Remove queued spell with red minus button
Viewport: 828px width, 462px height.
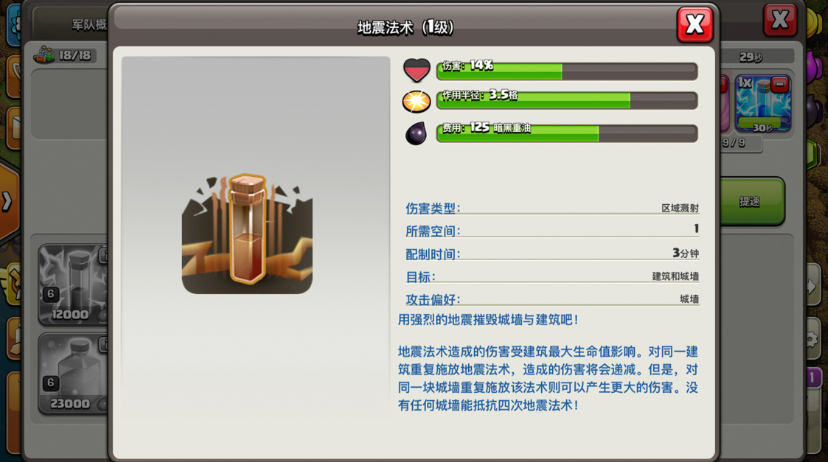(779, 84)
